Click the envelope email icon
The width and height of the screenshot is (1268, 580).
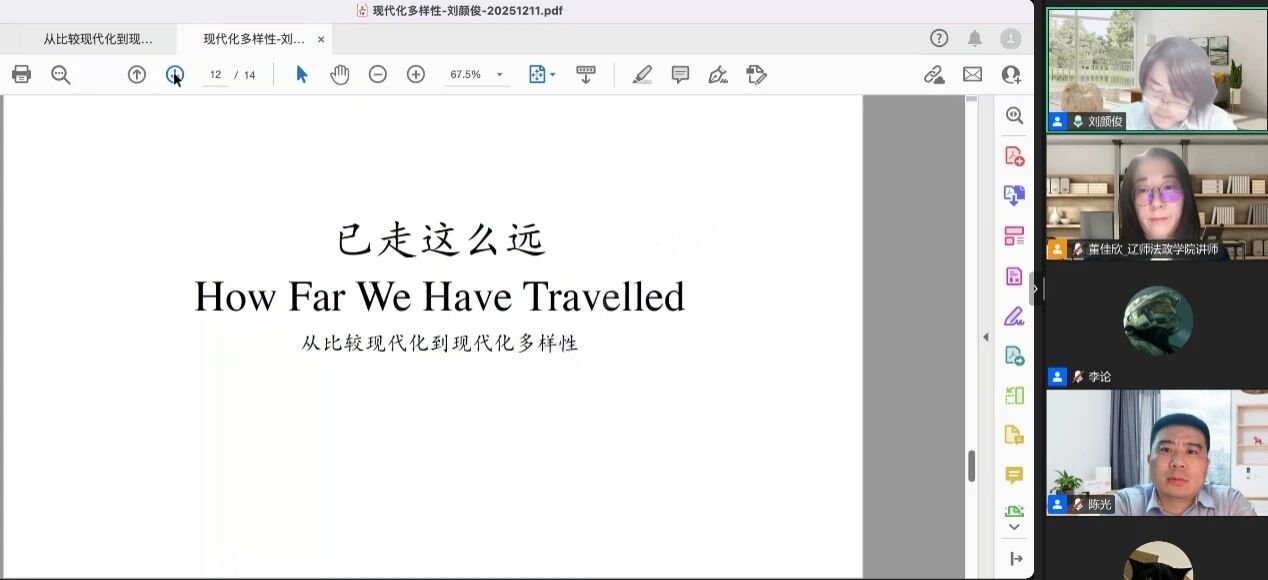click(x=972, y=74)
